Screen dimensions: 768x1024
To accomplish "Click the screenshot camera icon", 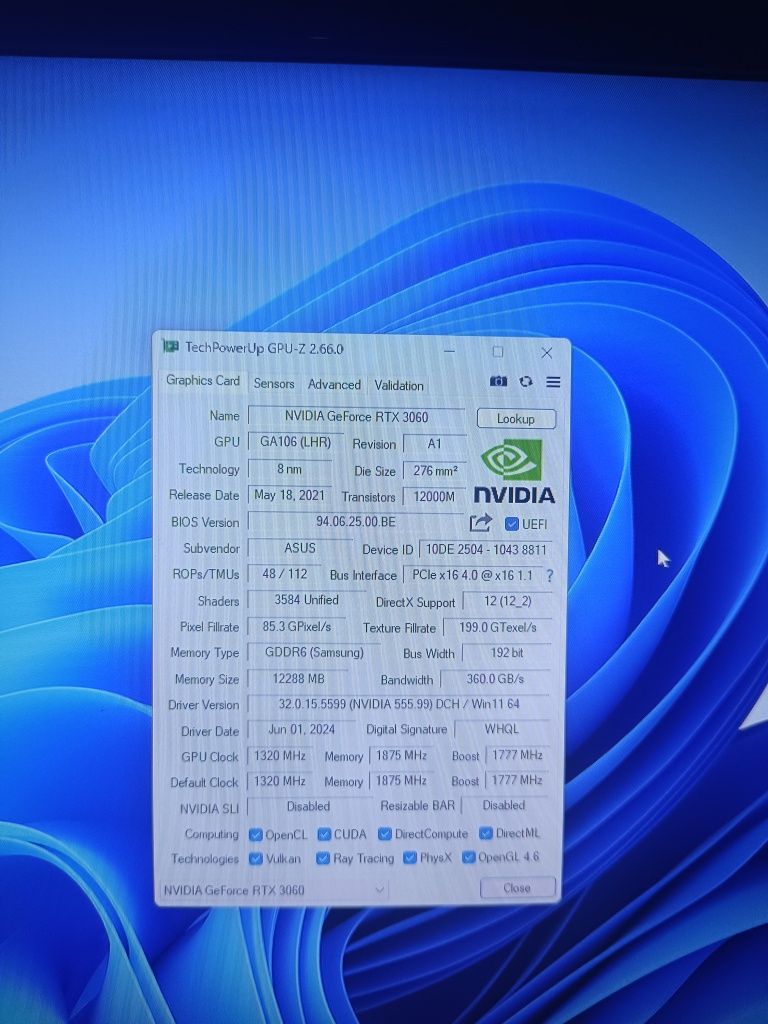I will pyautogui.click(x=498, y=381).
